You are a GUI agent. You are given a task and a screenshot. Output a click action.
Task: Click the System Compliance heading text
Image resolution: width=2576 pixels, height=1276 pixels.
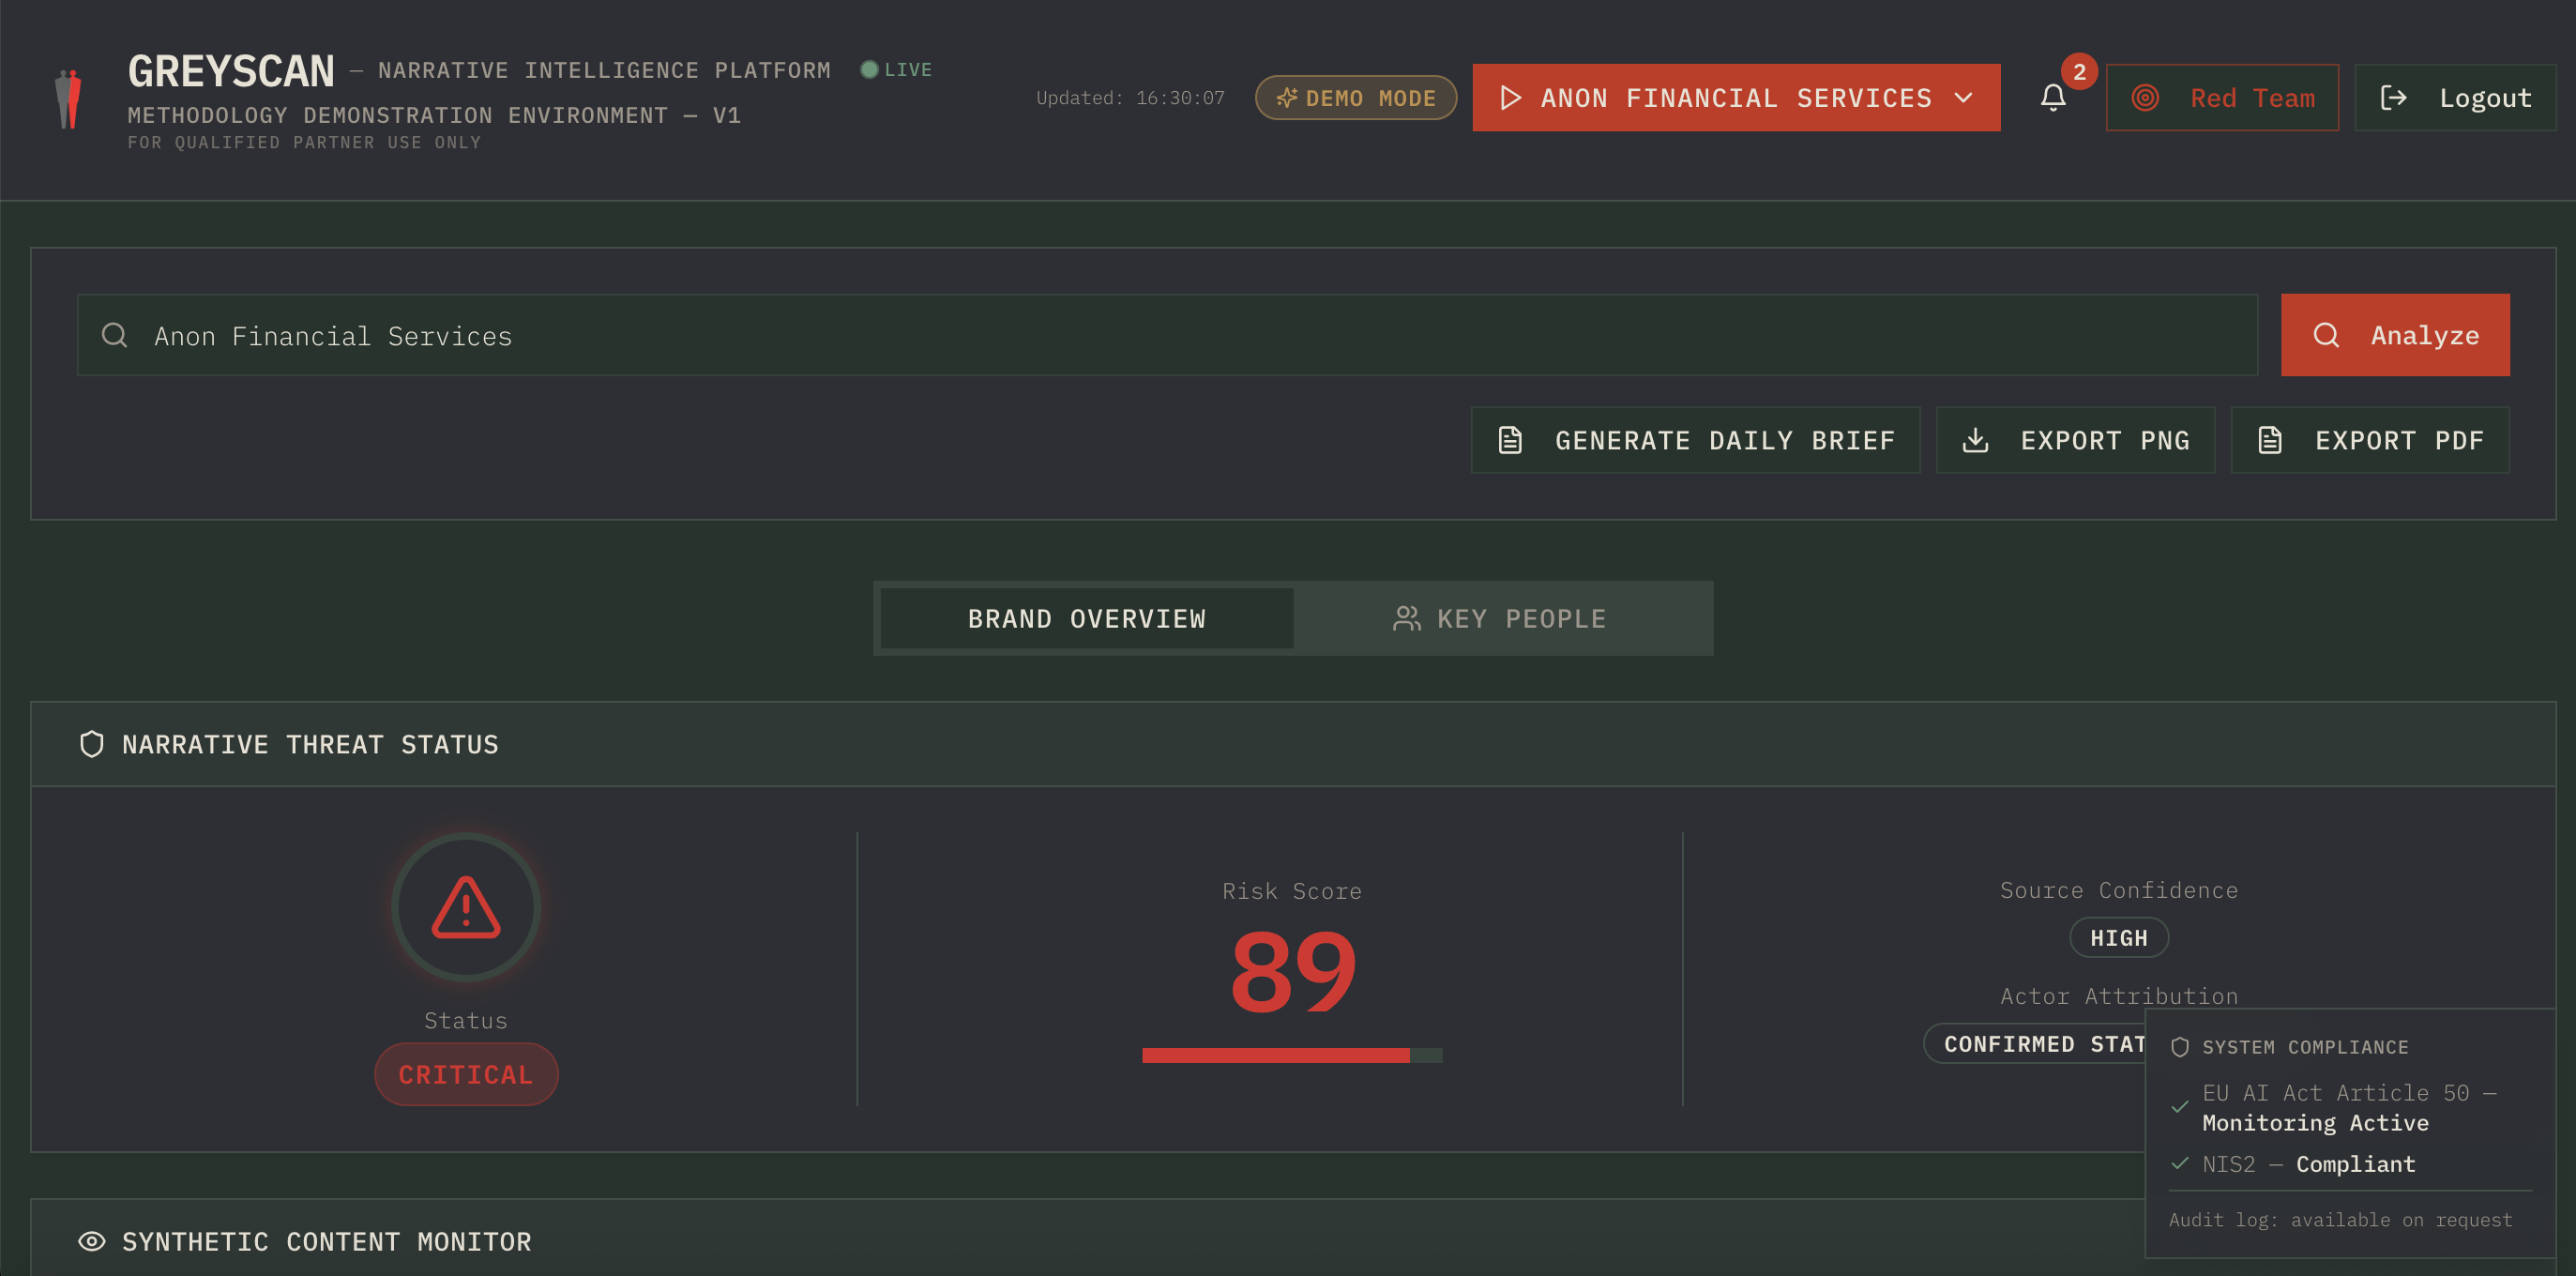pos(2305,1047)
